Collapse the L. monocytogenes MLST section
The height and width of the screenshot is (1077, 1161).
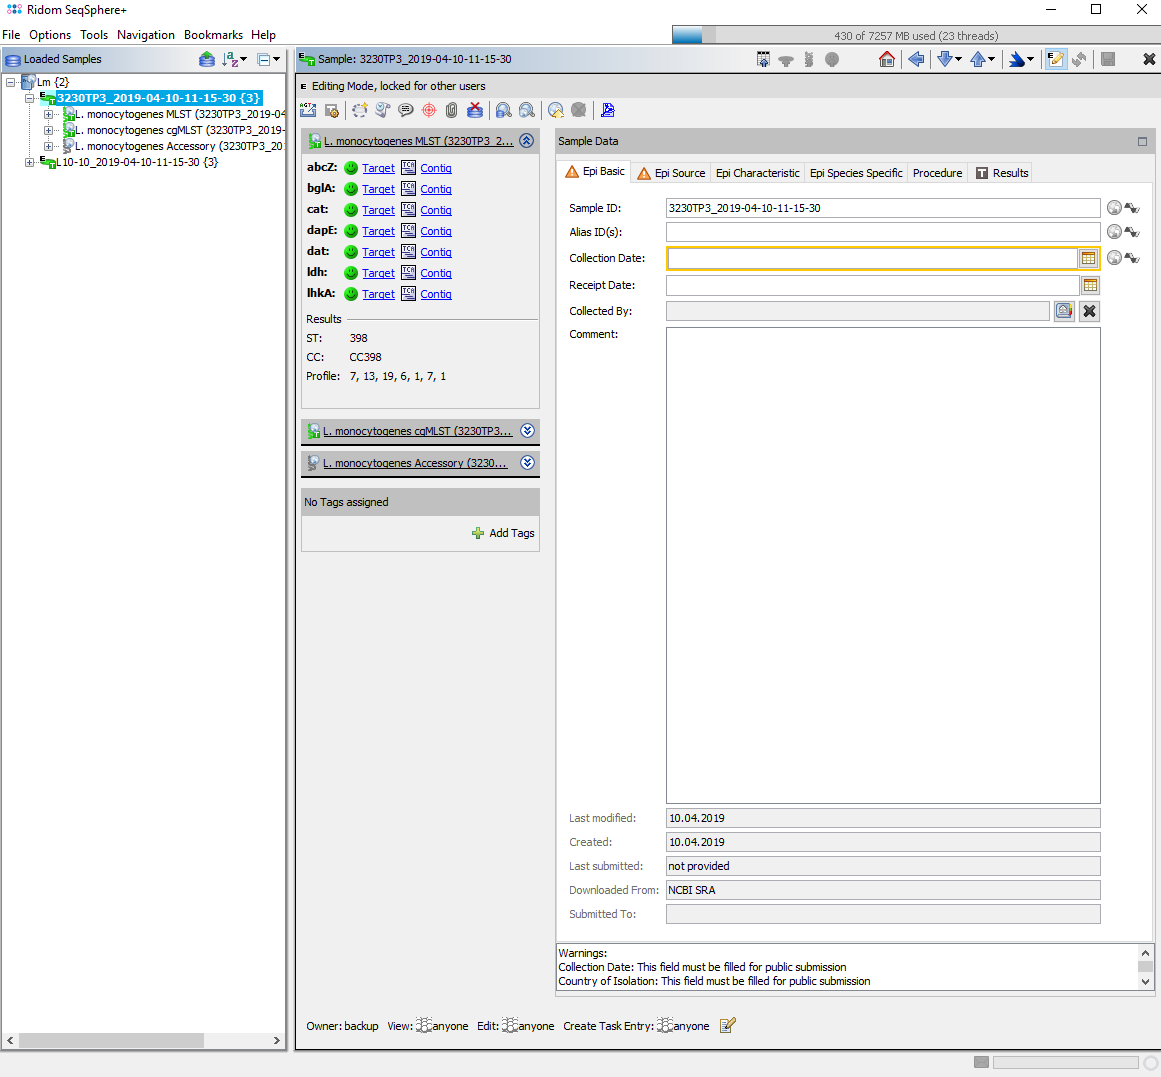[x=527, y=141]
